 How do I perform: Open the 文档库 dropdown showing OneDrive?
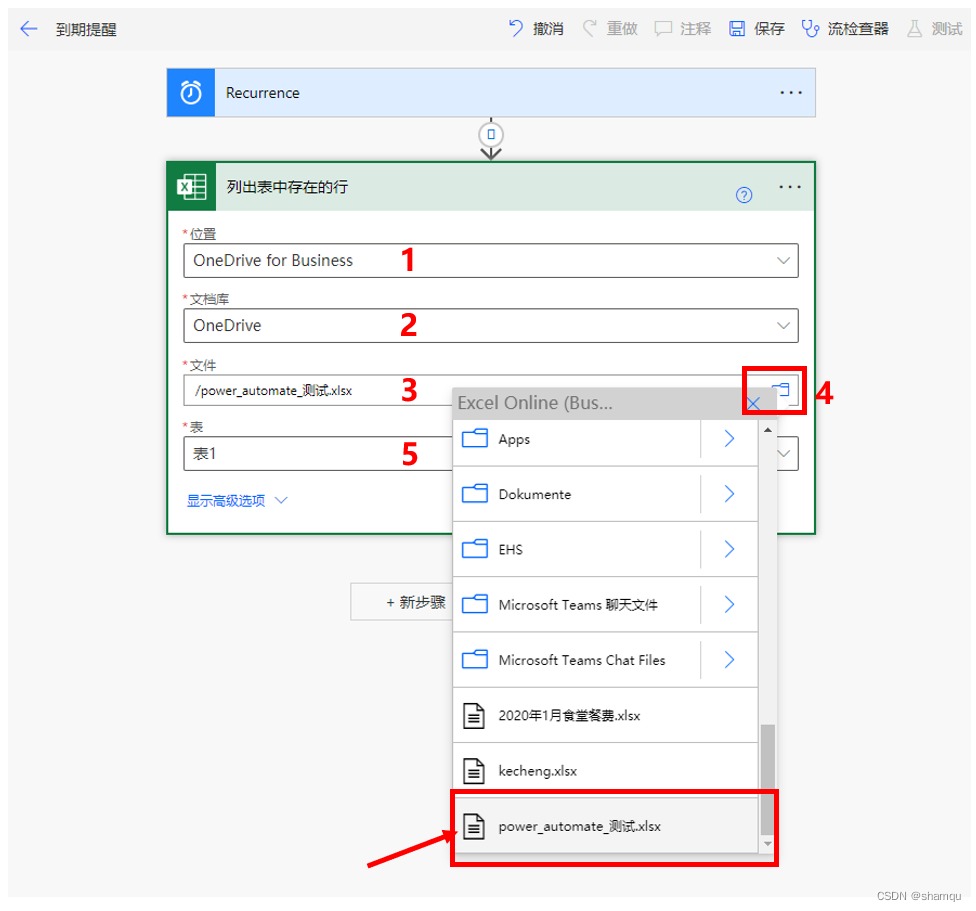pyautogui.click(x=491, y=325)
